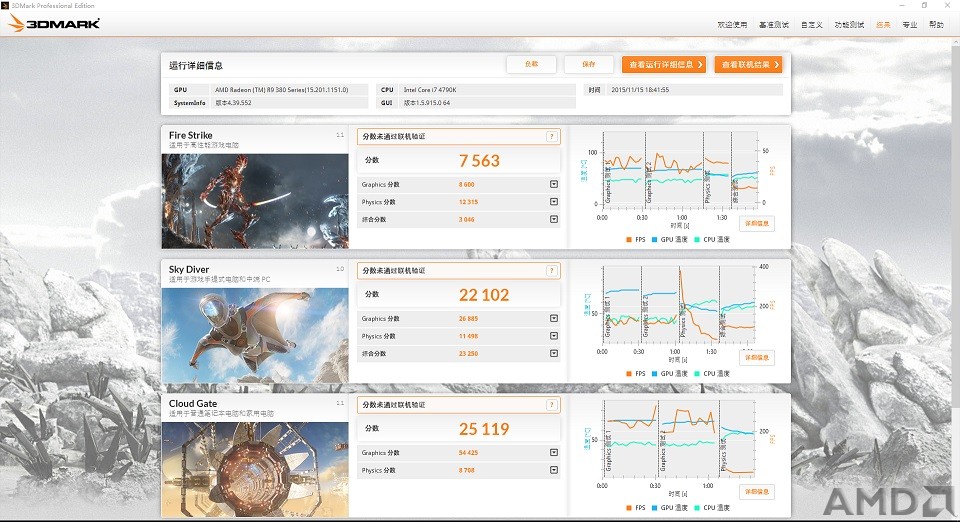Open the 功能测试 tab

point(849,24)
